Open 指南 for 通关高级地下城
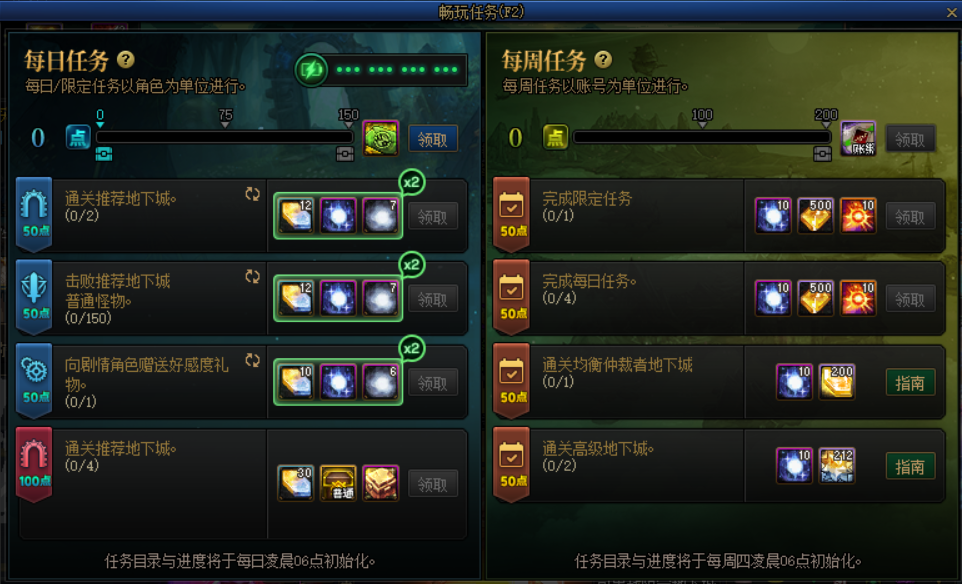The height and width of the screenshot is (584, 962). pyautogui.click(x=910, y=466)
